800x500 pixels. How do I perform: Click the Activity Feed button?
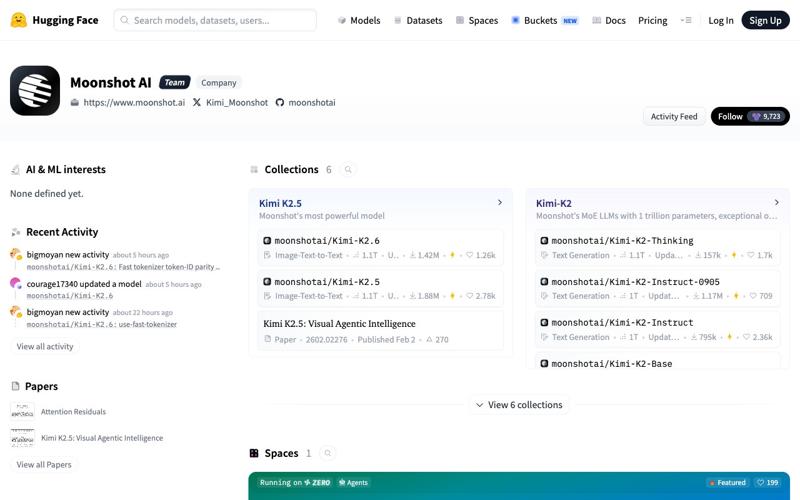[673, 116]
